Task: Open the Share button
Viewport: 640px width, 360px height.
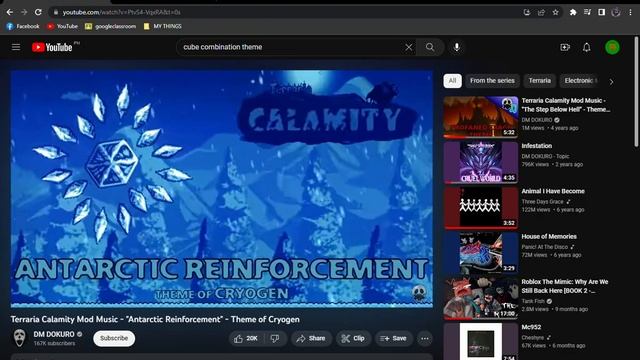Action: pos(311,338)
